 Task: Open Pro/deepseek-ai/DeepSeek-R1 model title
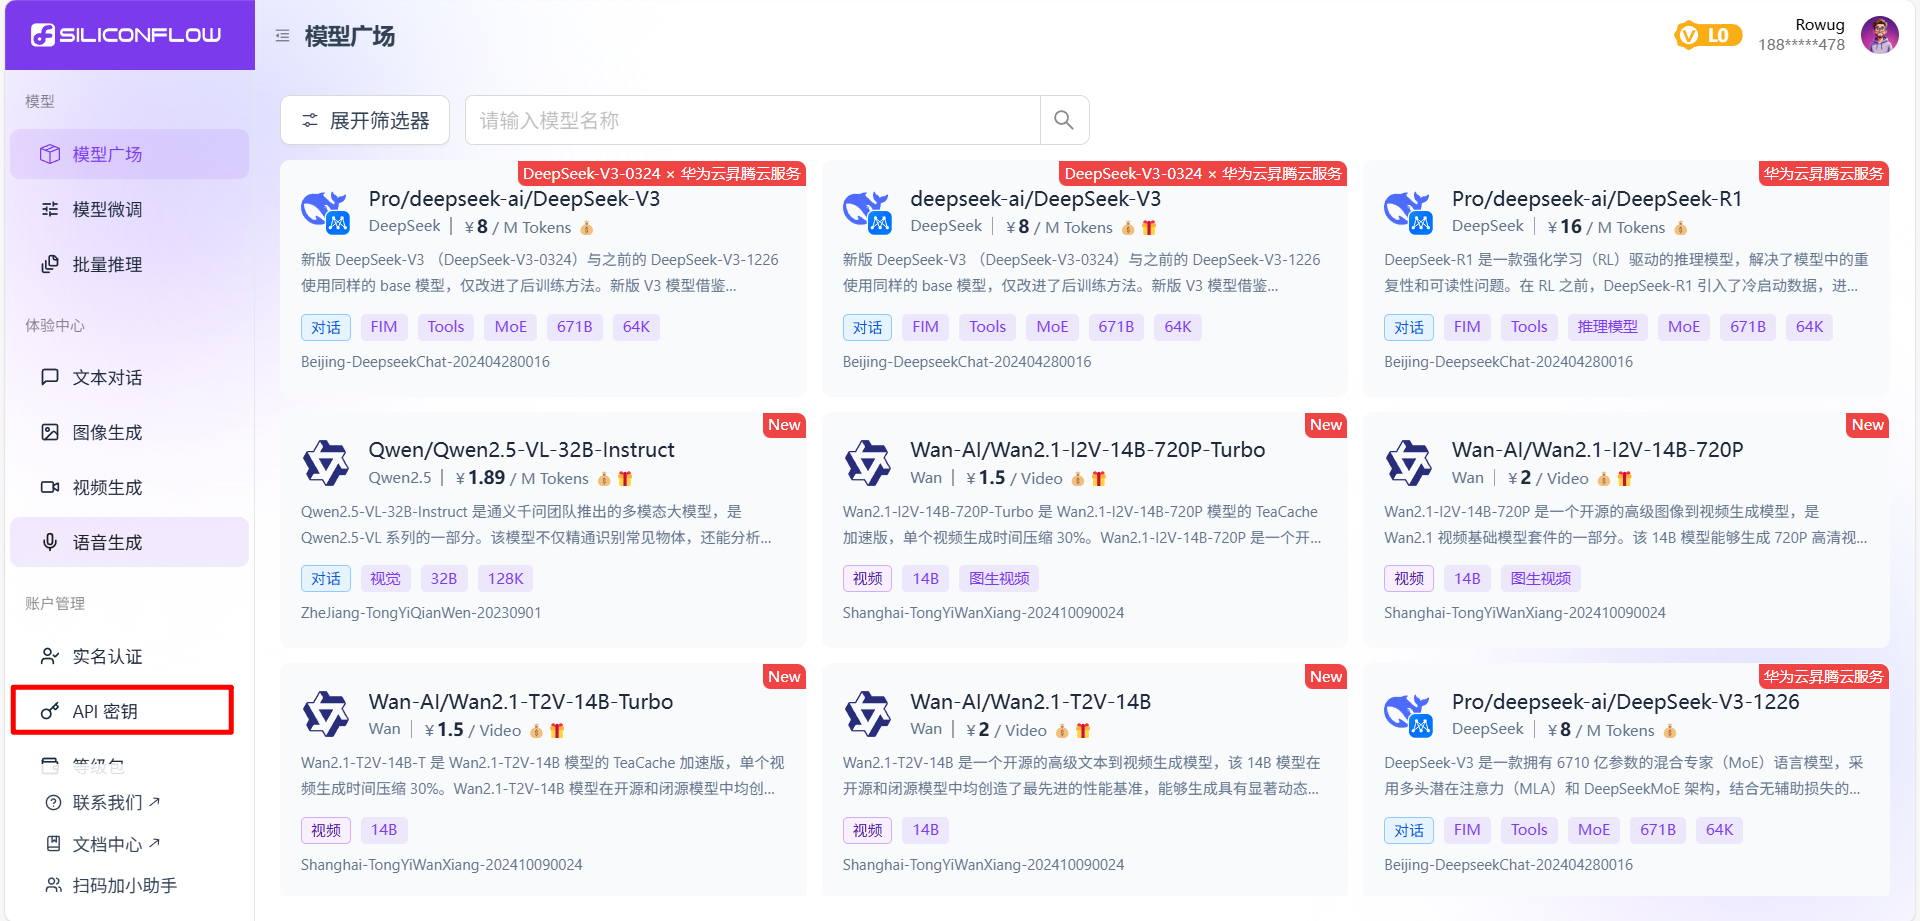[x=1596, y=199]
